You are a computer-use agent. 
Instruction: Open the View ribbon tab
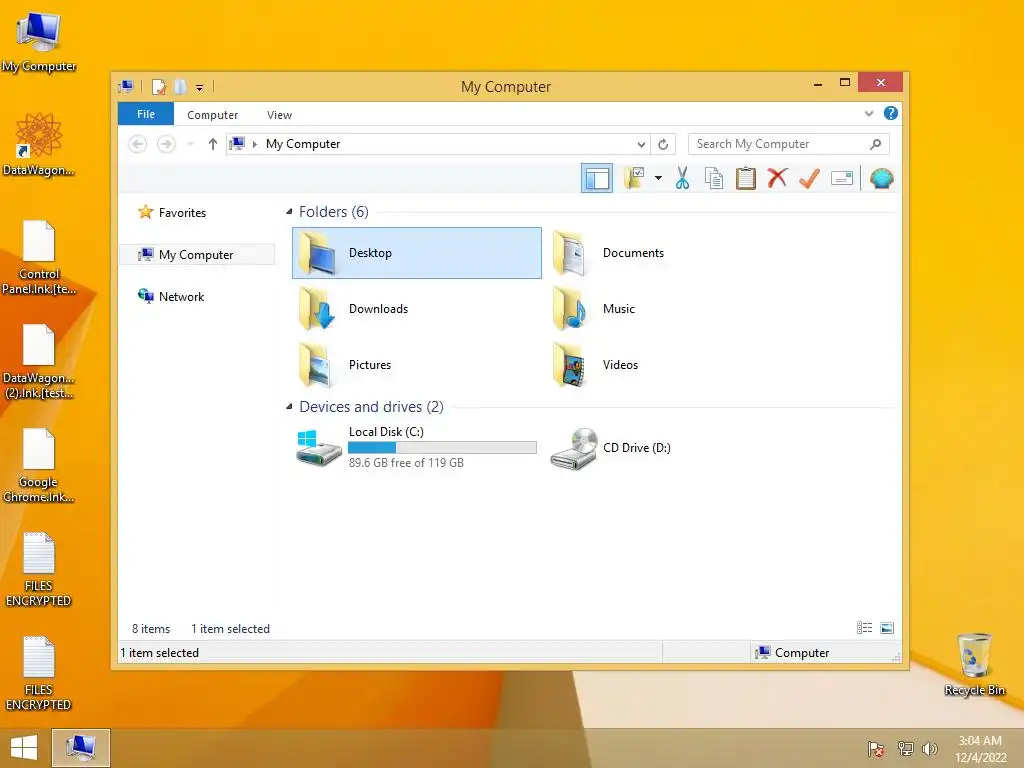pyautogui.click(x=280, y=114)
